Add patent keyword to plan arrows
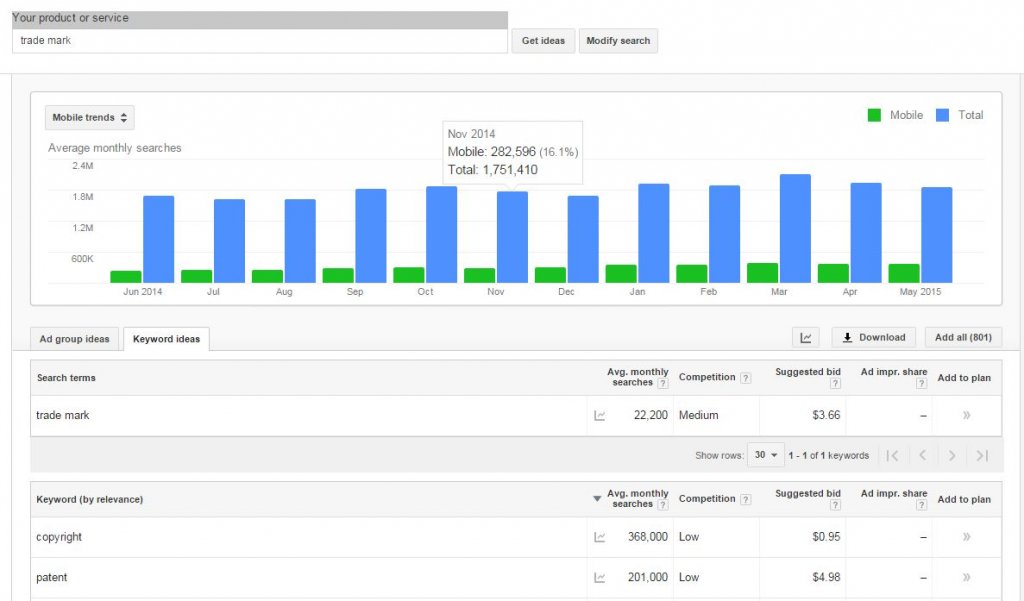This screenshot has height=601, width=1024. click(x=966, y=578)
